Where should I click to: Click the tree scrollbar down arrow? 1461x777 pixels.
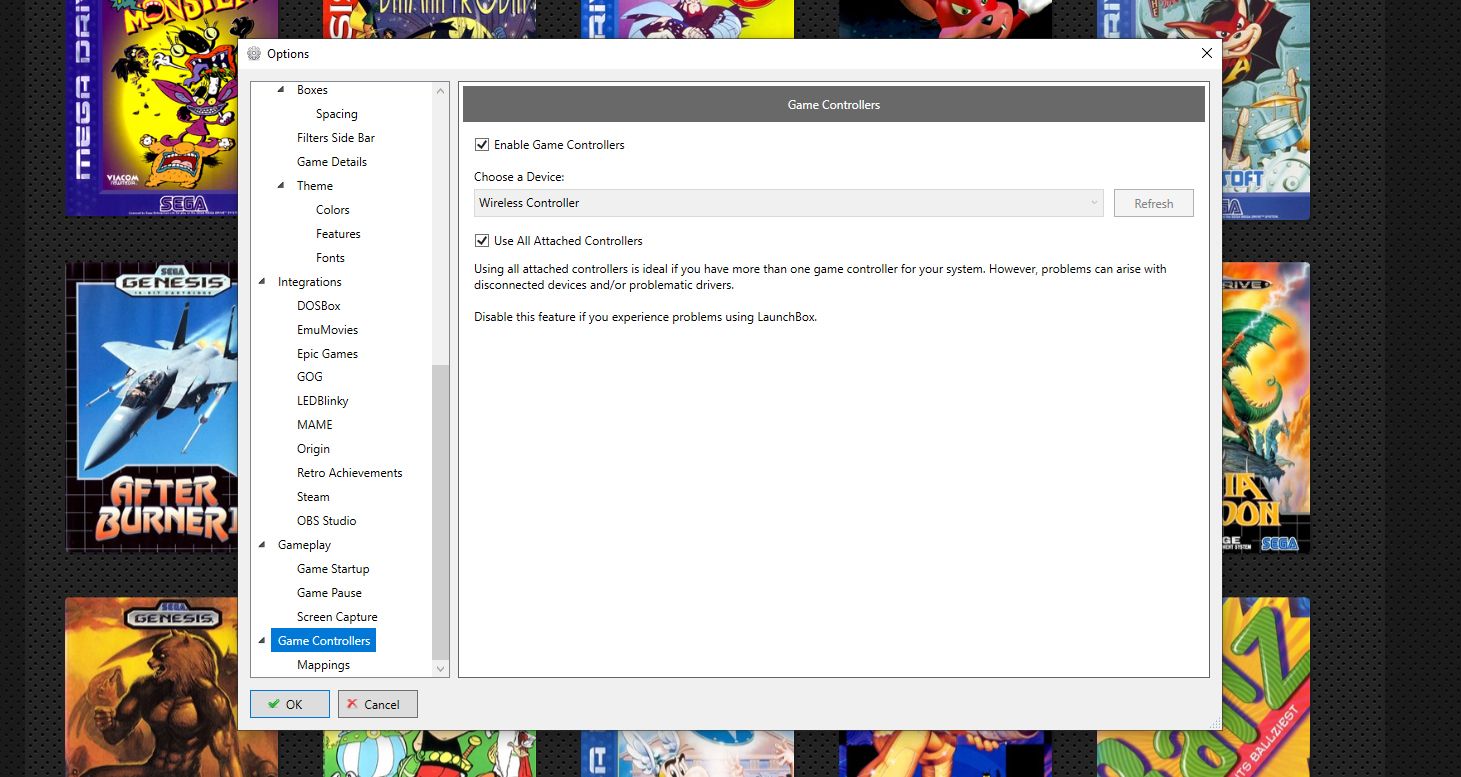coord(441,668)
